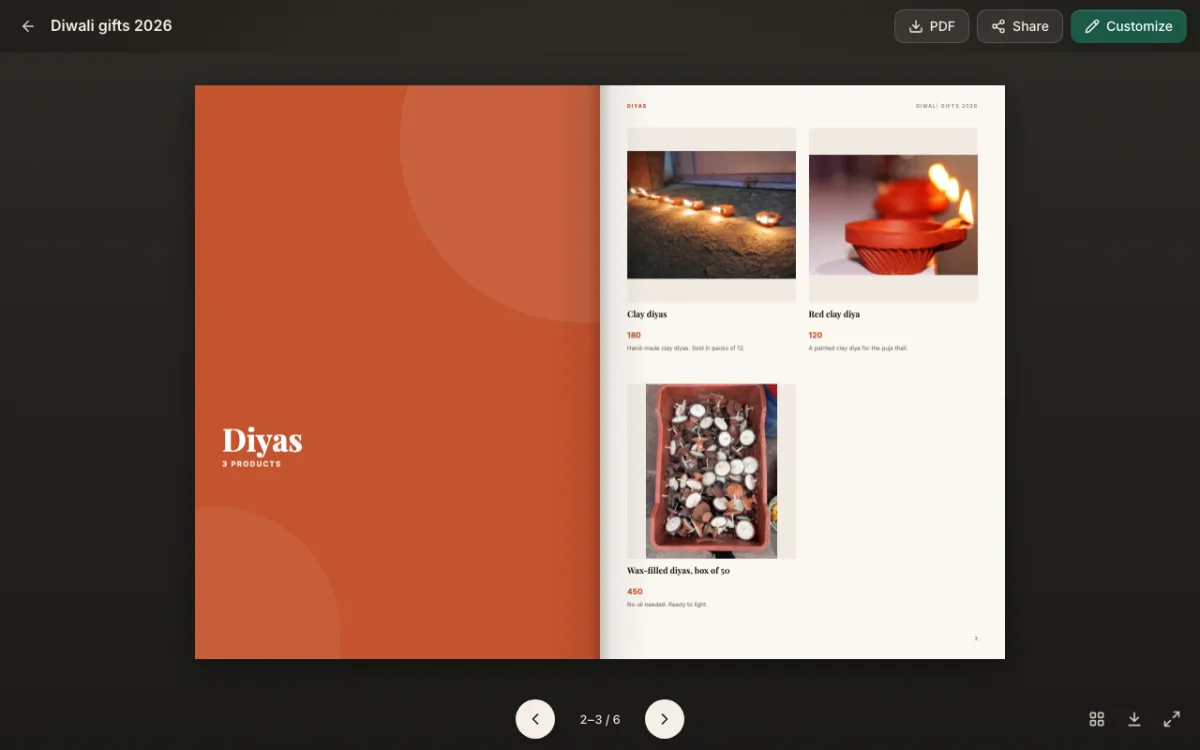Click 'Hand-made clay diyas' description text

pyautogui.click(x=686, y=348)
